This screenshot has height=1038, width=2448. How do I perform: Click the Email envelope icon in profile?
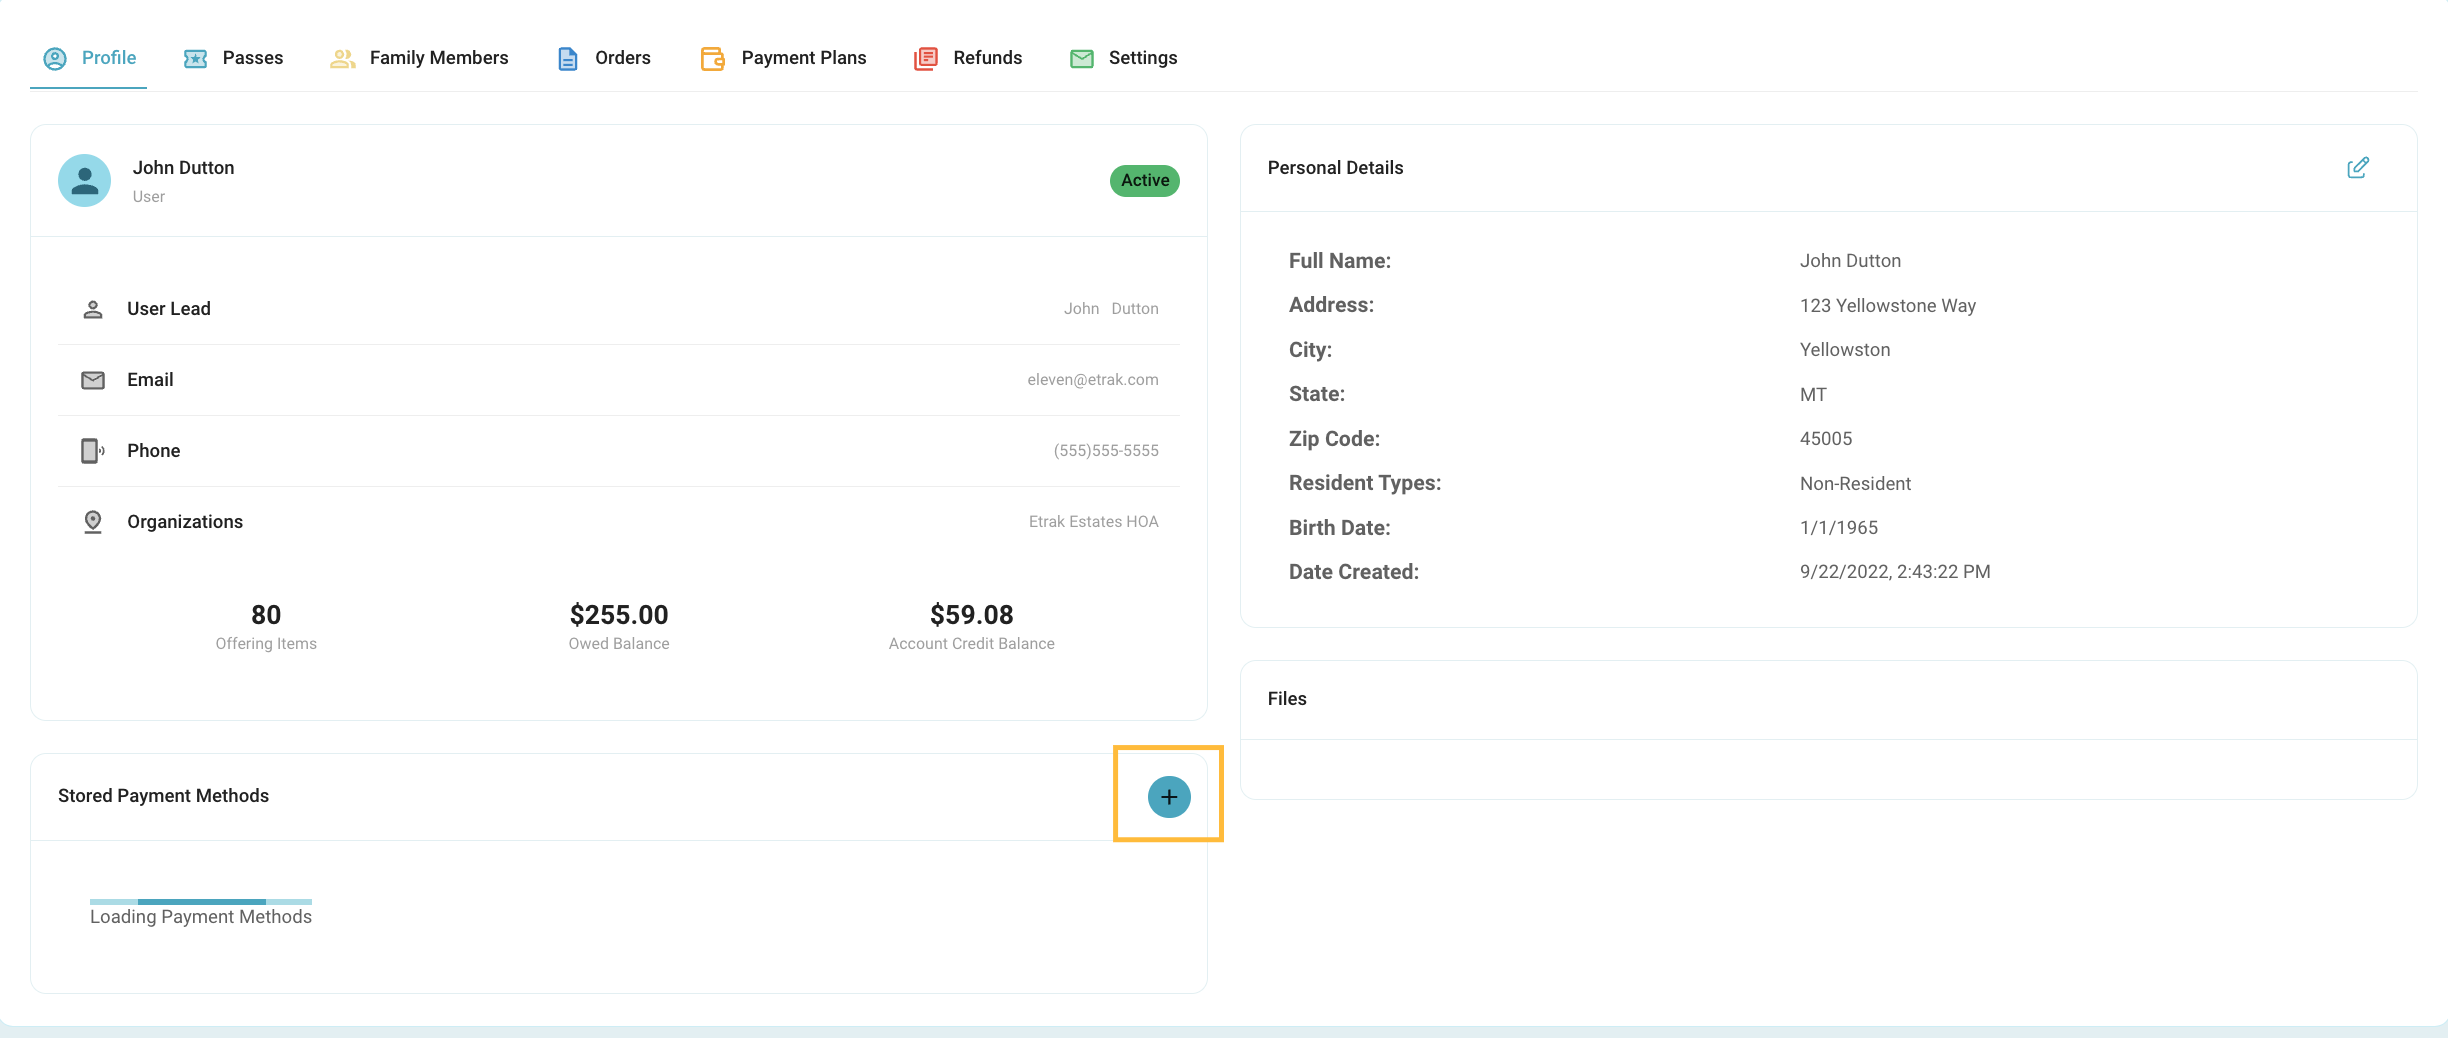click(x=93, y=380)
